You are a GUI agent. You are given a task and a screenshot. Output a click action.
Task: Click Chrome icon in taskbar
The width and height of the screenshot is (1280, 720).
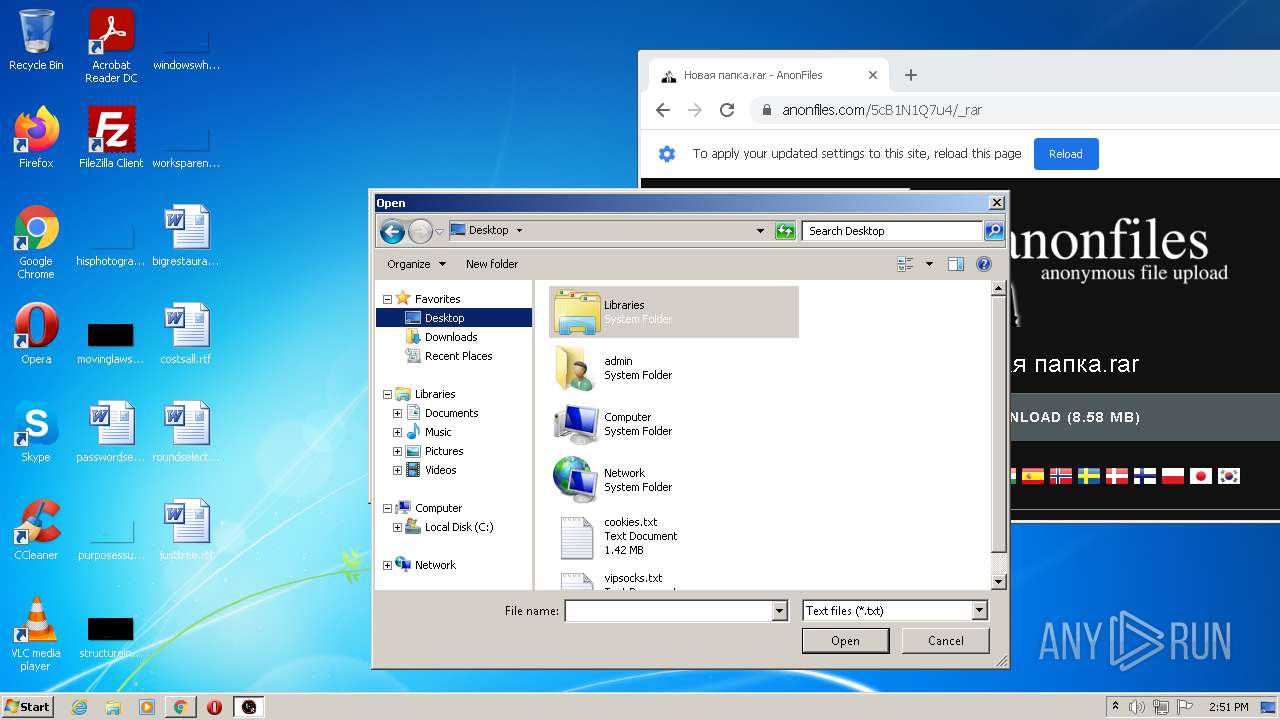180,707
